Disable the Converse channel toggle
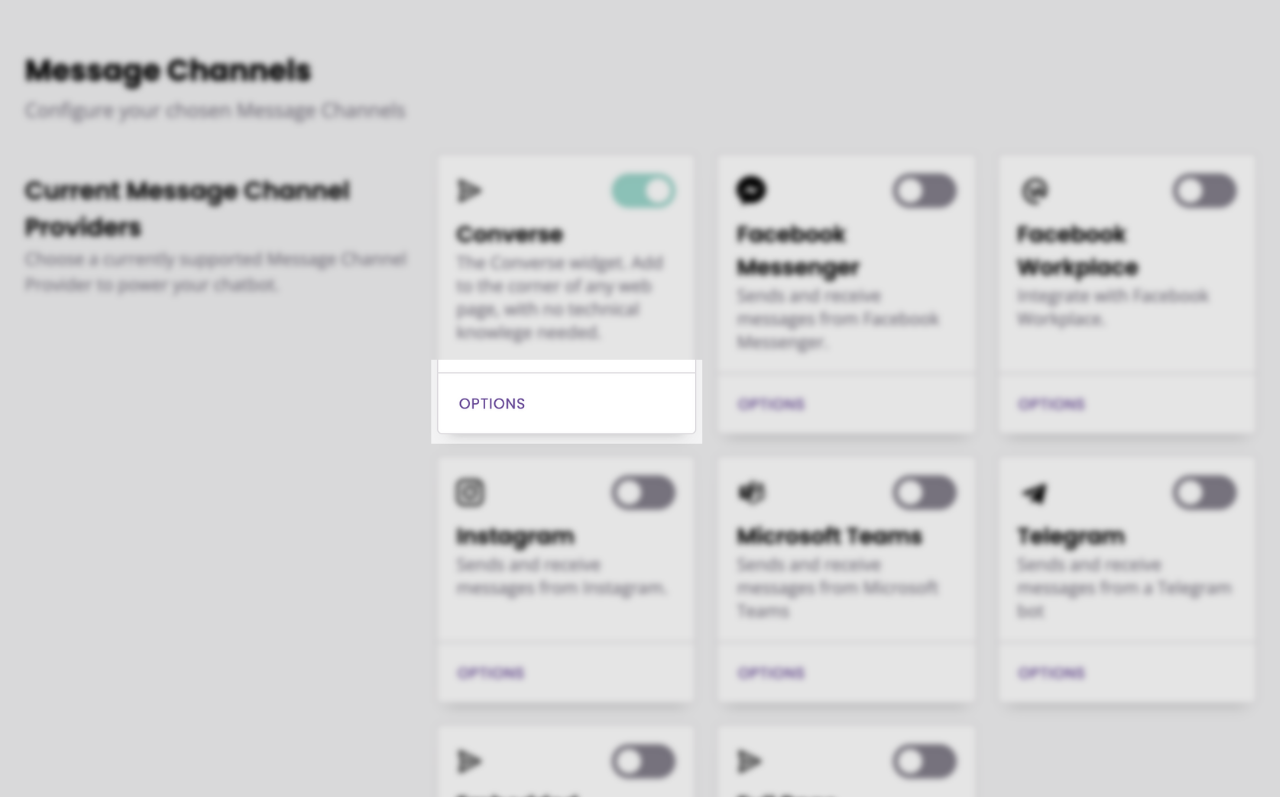The image size is (1280, 797). click(x=644, y=190)
